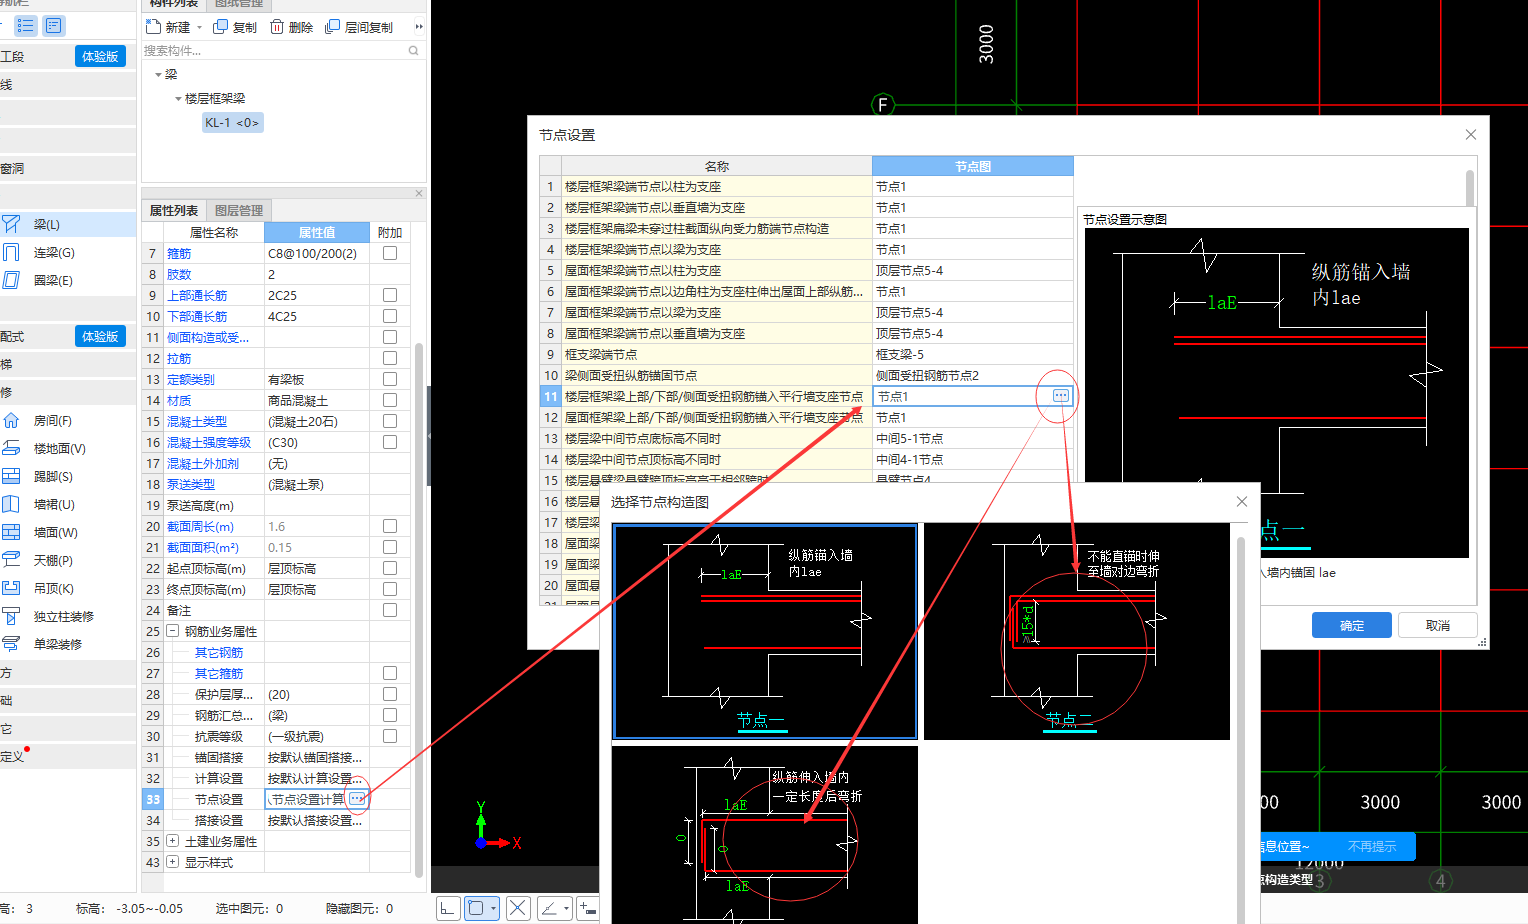Click 取消 button in 节点设置 dialog
The image size is (1528, 924).
point(1438,625)
